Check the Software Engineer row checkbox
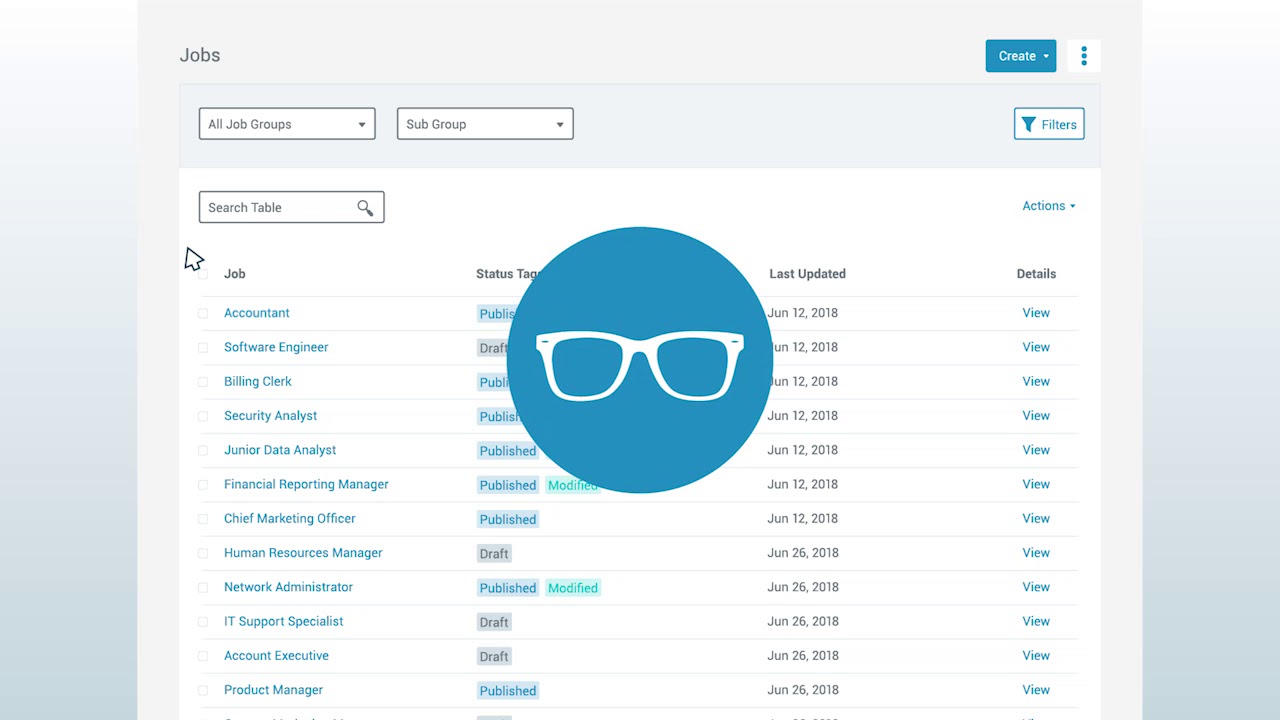The height and width of the screenshot is (720, 1280). (x=203, y=348)
